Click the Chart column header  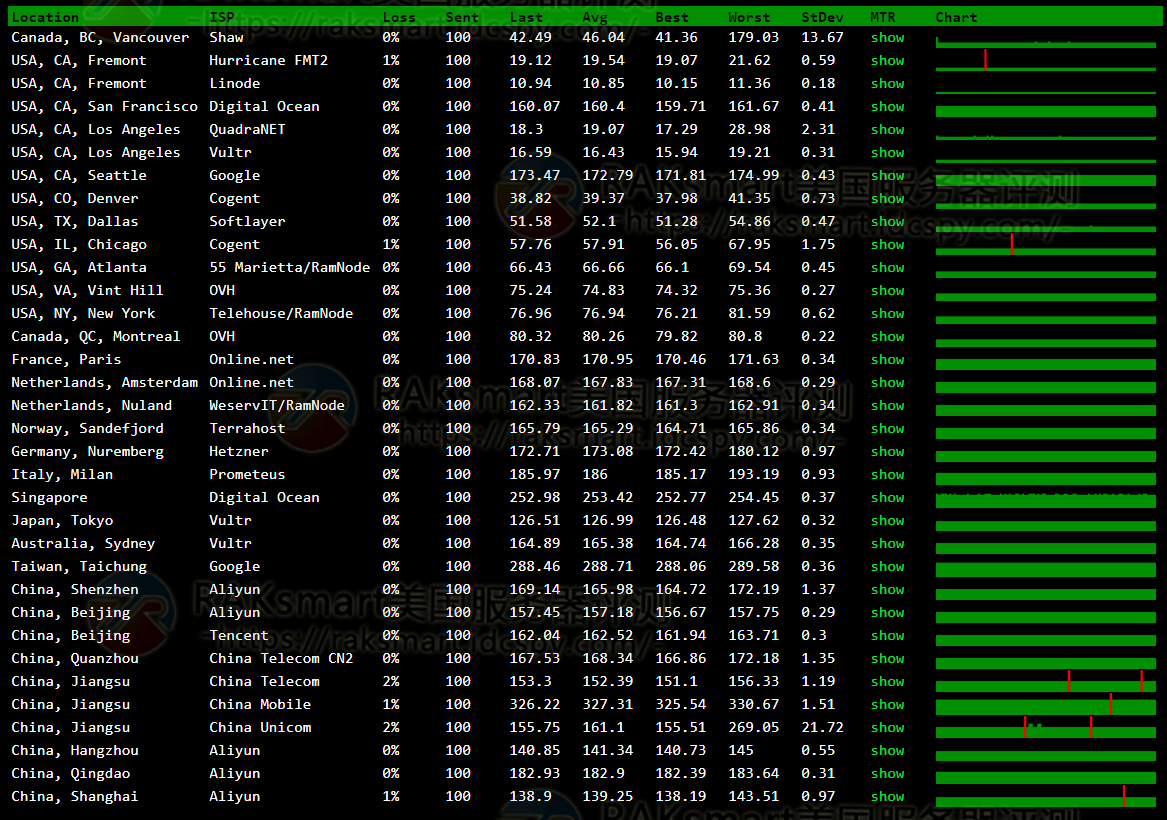click(x=956, y=16)
